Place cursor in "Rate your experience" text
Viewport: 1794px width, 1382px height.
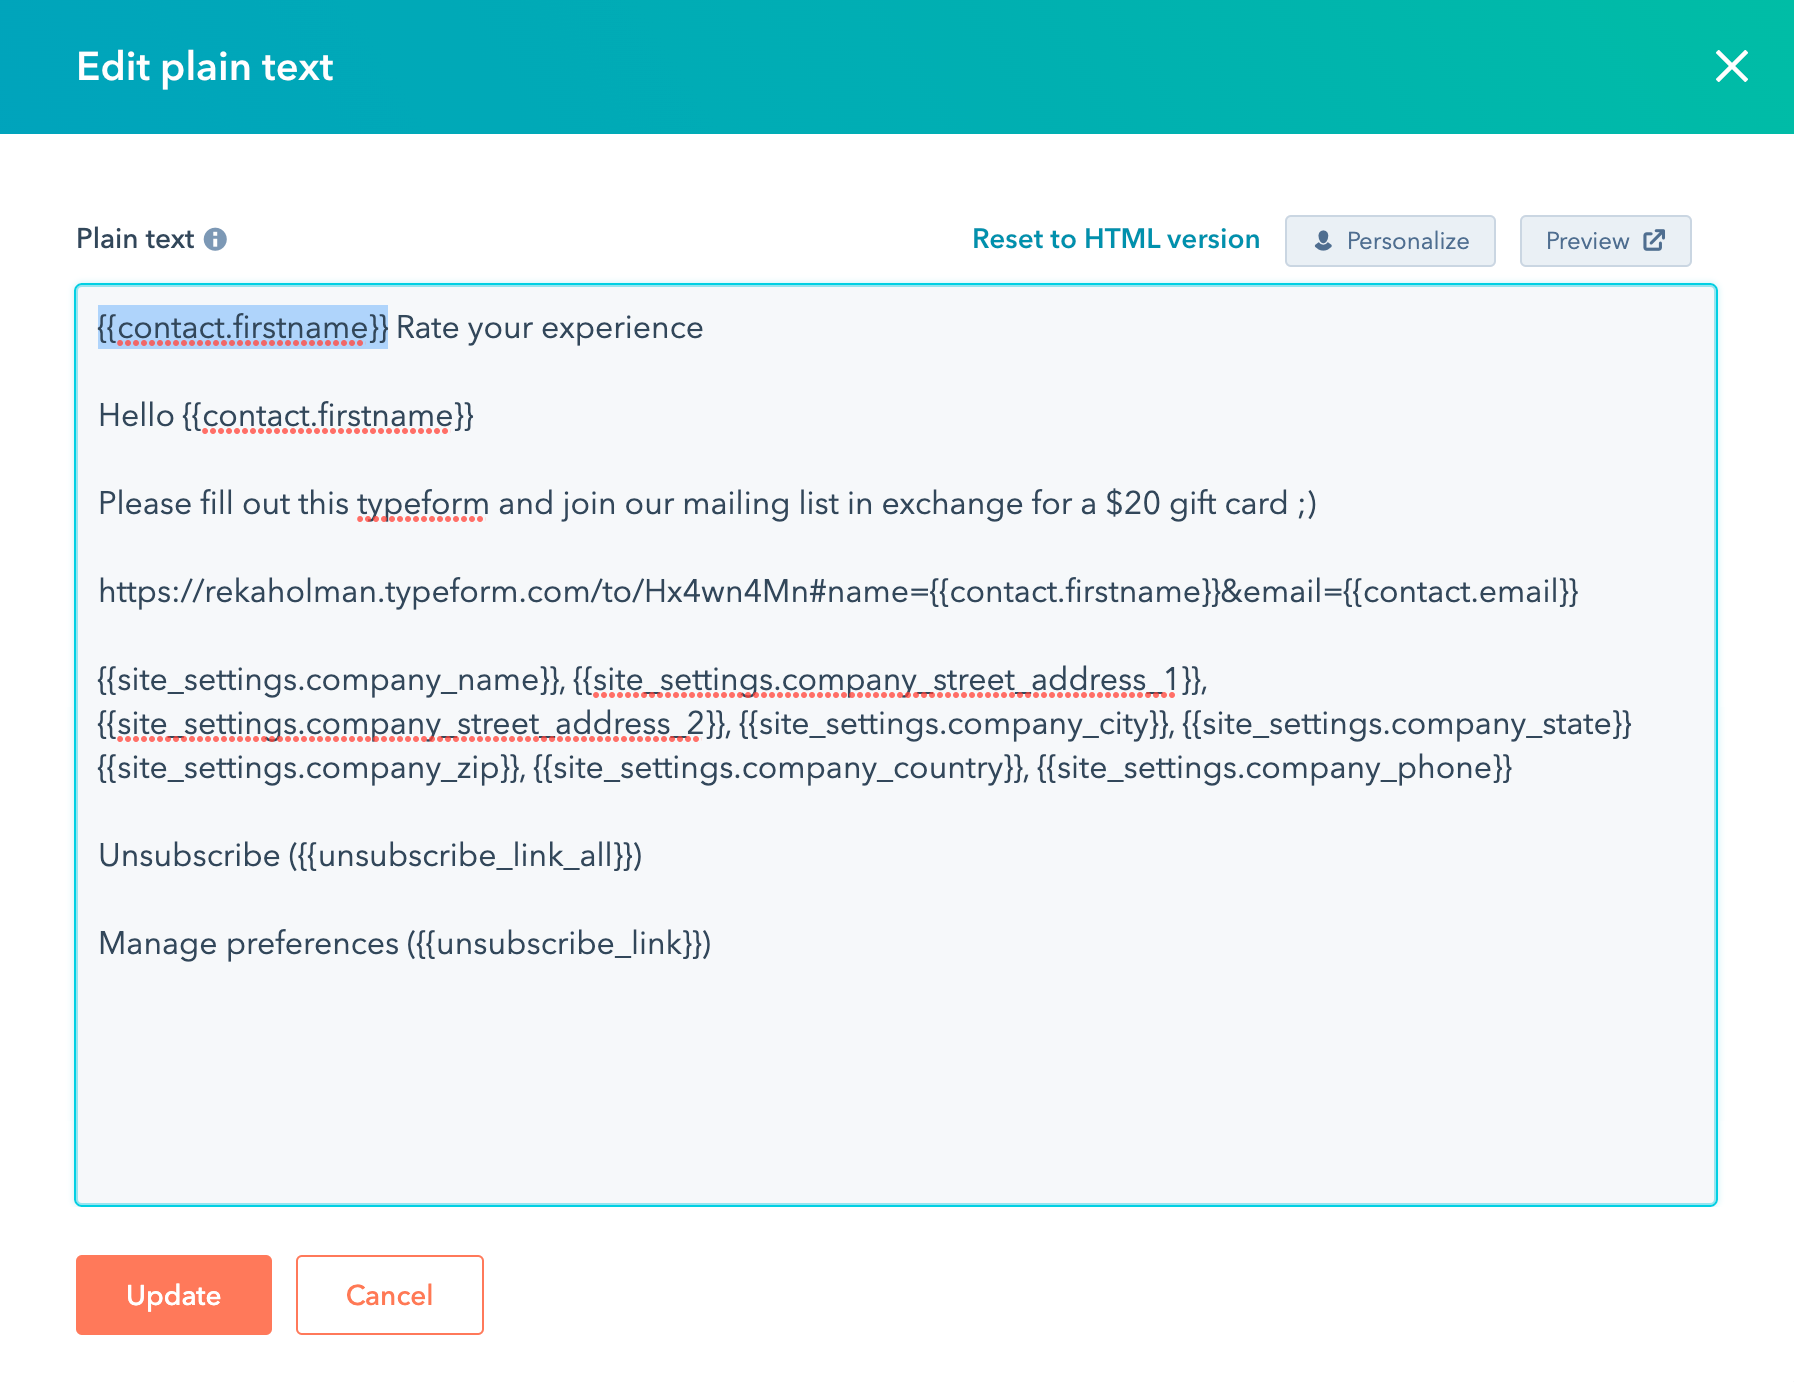549,328
